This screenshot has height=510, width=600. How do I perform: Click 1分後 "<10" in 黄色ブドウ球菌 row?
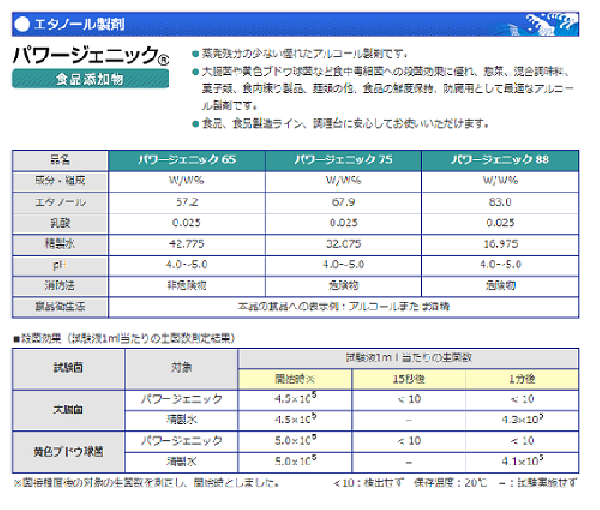pos(522,441)
